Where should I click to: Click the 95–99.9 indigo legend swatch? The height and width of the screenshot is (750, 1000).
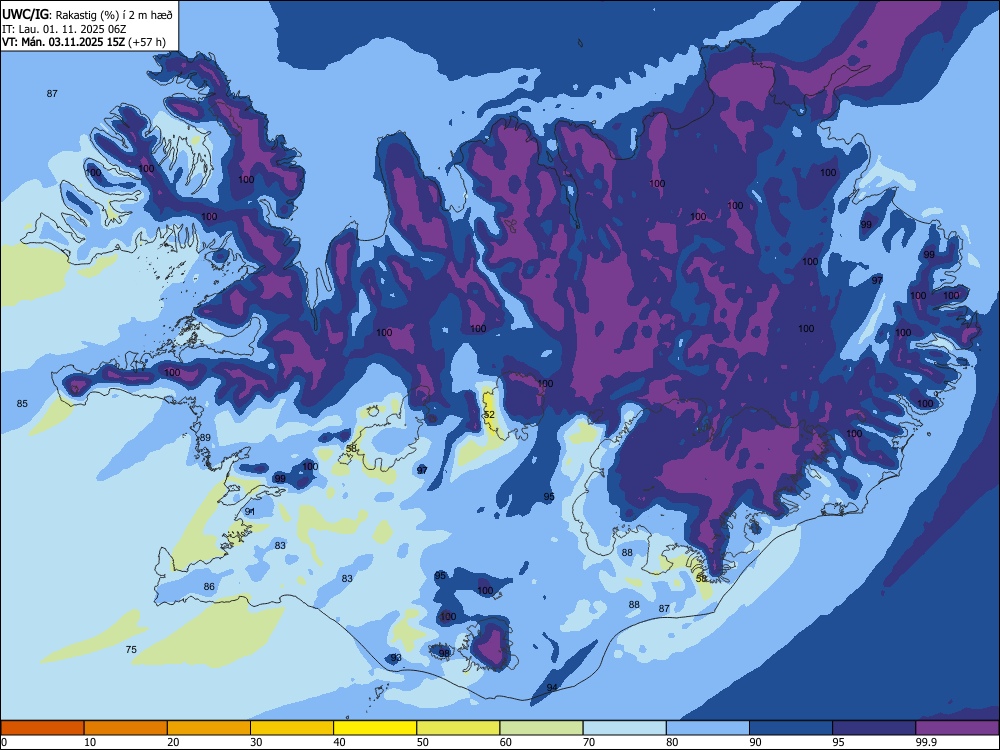pos(874,728)
